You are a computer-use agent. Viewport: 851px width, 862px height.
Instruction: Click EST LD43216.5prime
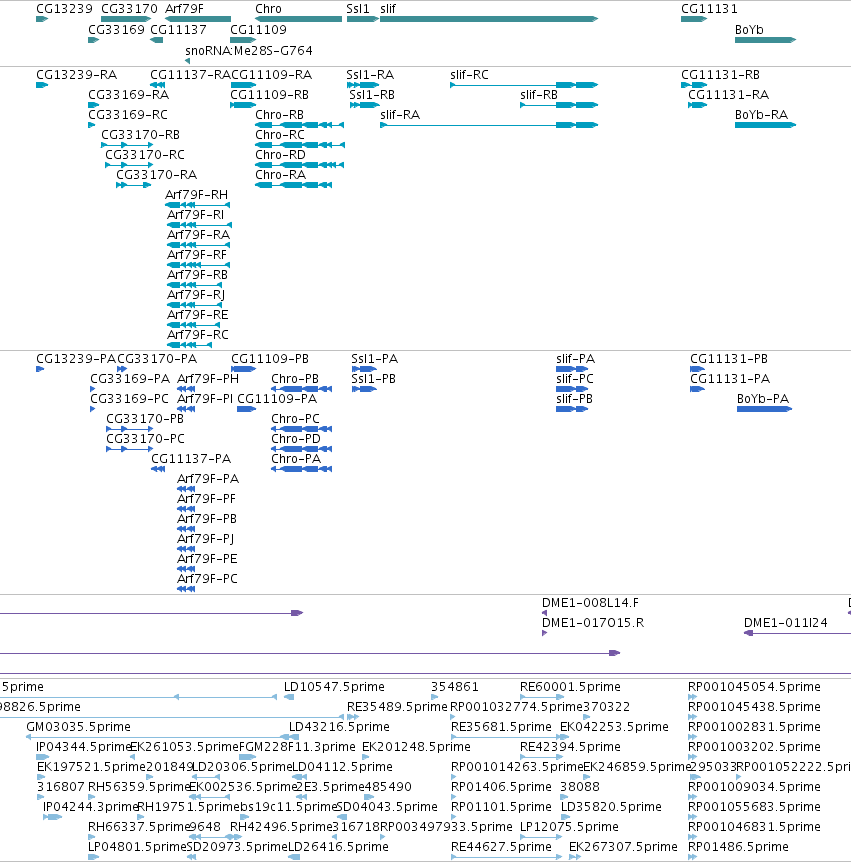[x=294, y=737]
